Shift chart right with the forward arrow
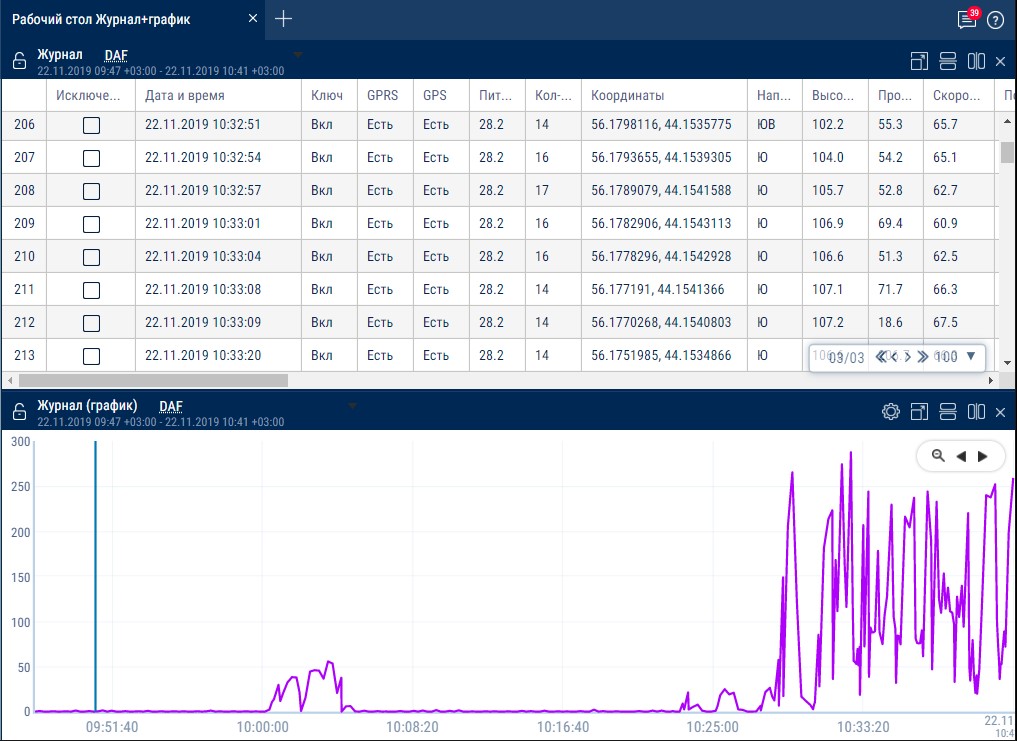 click(x=983, y=456)
